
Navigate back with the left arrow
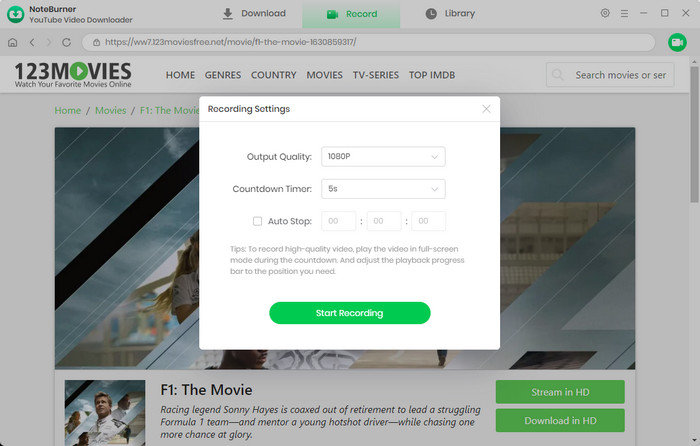[x=32, y=42]
